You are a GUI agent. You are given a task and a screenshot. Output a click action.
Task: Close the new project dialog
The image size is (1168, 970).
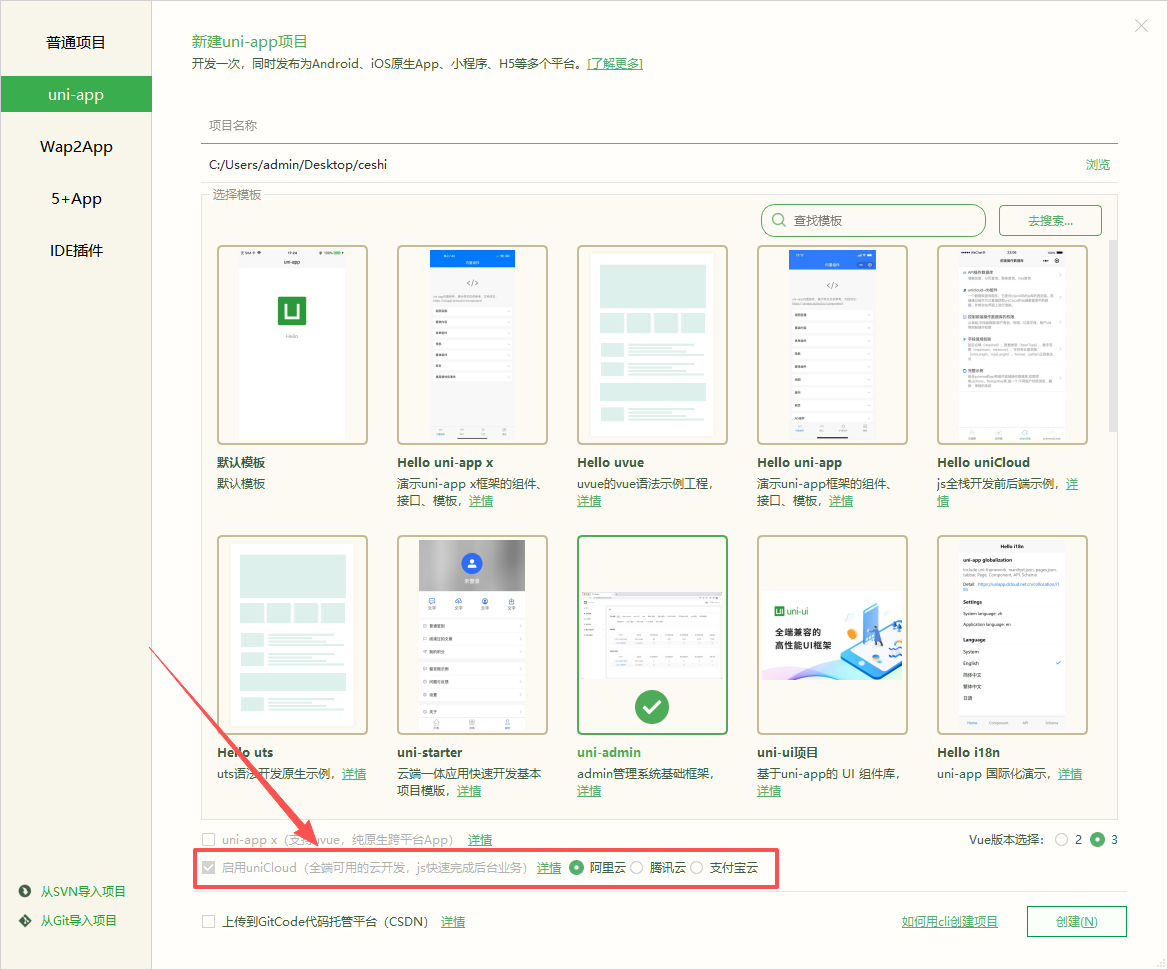(x=1141, y=26)
